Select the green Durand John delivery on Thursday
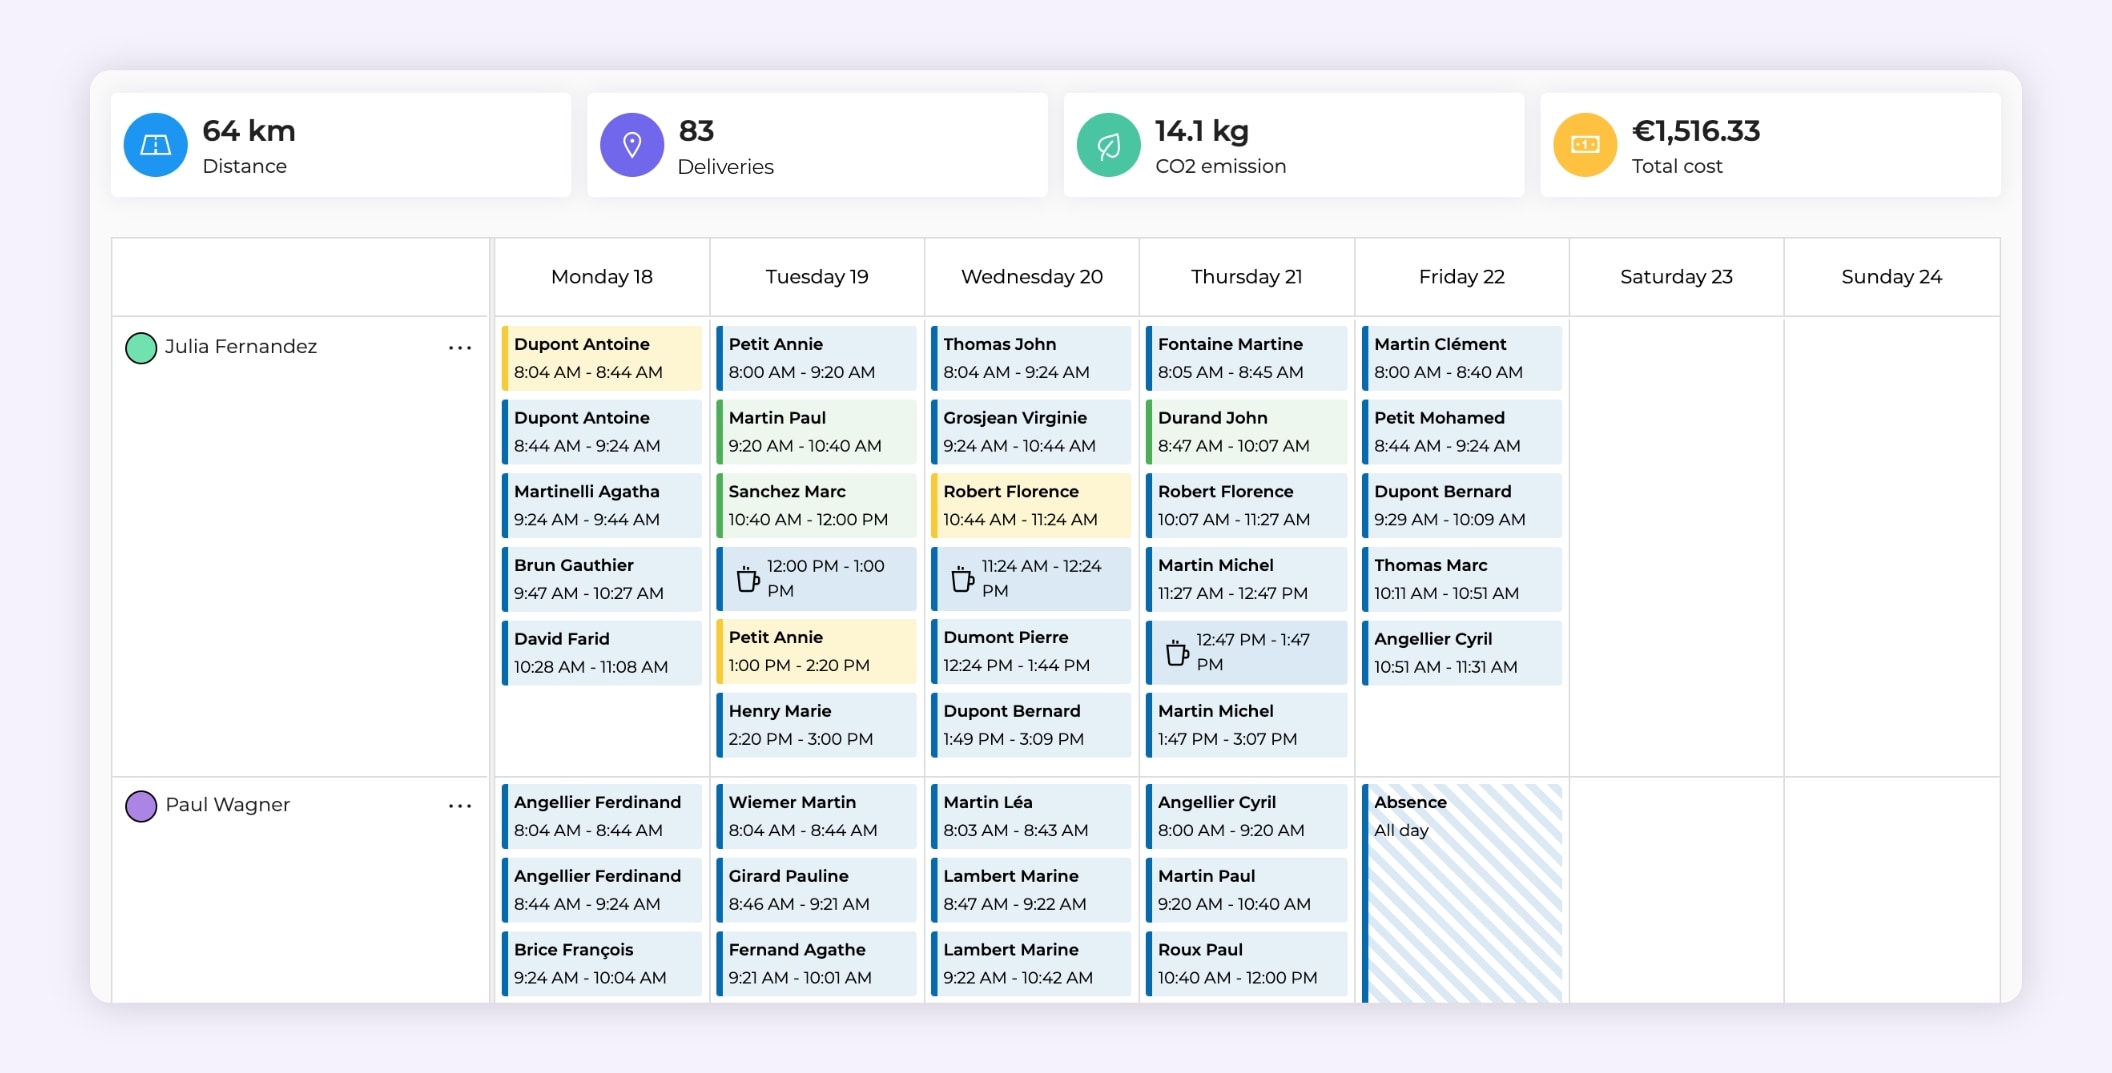 tap(1245, 432)
